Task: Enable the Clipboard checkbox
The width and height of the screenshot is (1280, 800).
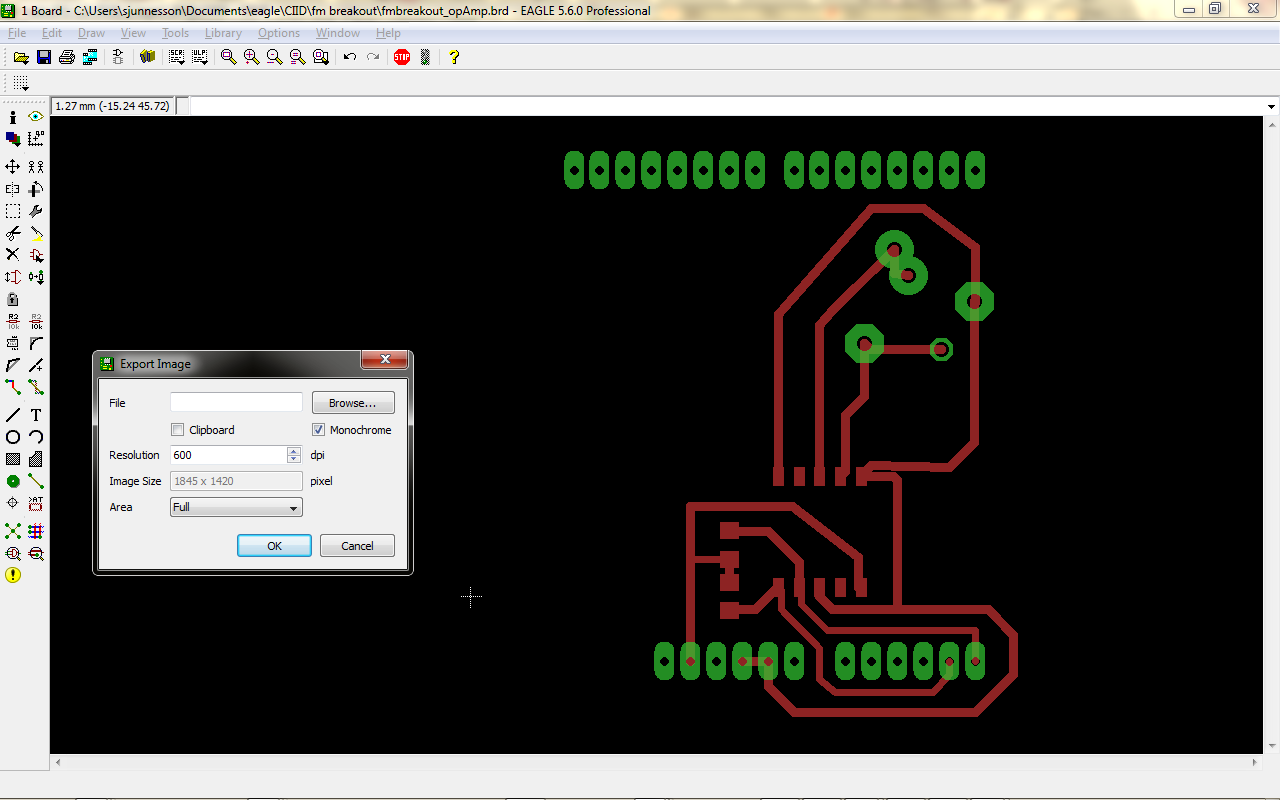Action: click(178, 430)
